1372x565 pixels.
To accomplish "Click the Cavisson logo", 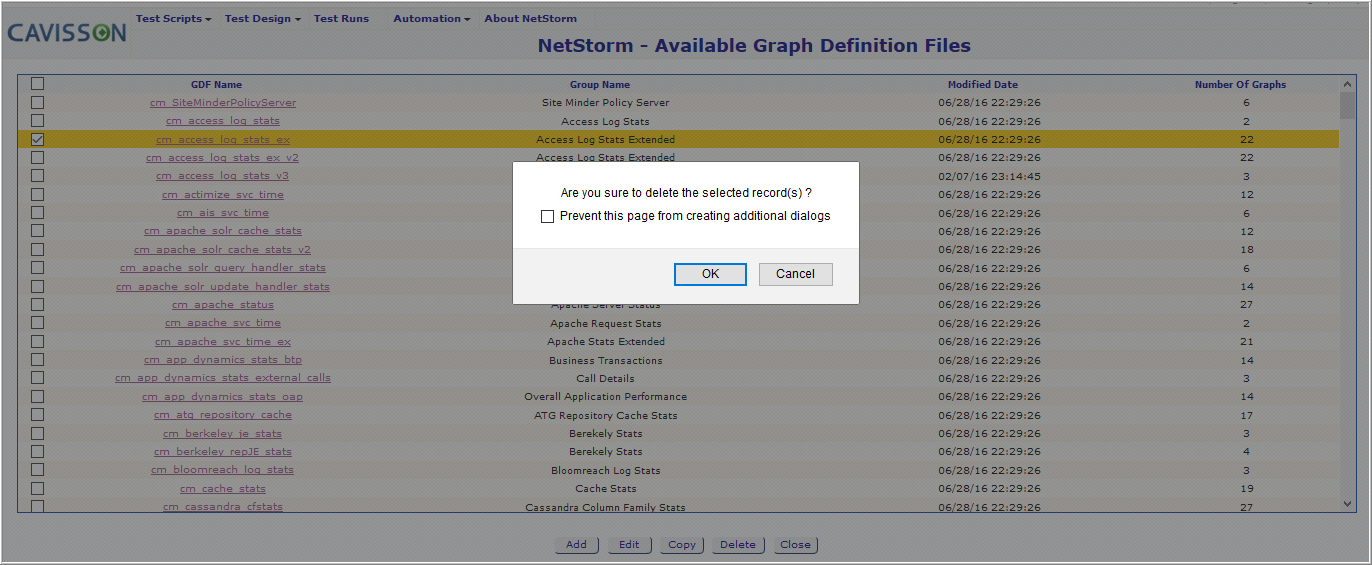I will 67,32.
